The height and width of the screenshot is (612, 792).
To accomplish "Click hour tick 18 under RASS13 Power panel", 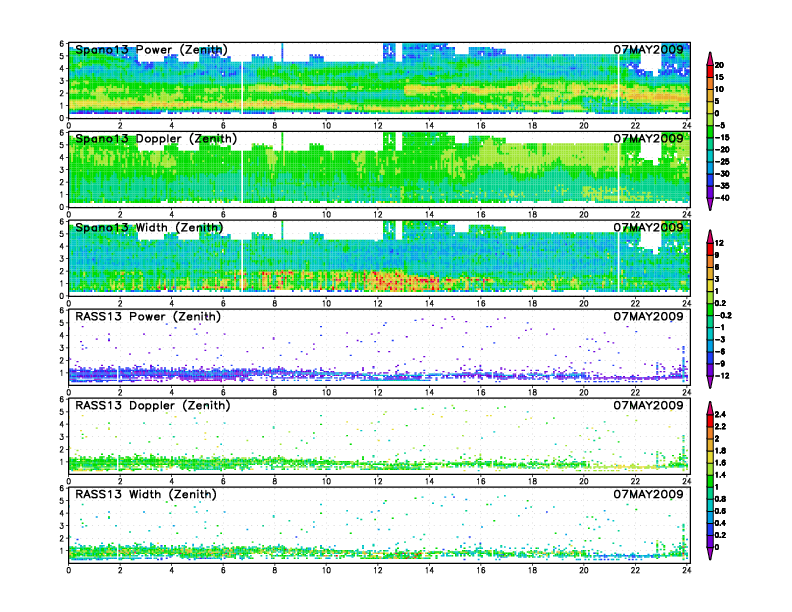I will pos(532,392).
